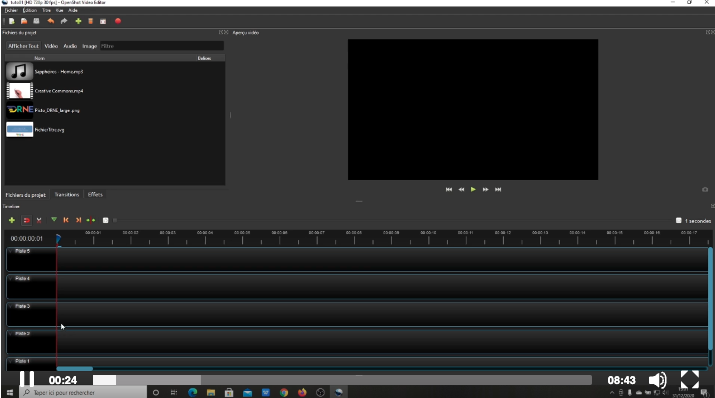This screenshot has height=398, width=715.
Task: Switch to the Transitions tab
Action: pos(67,195)
